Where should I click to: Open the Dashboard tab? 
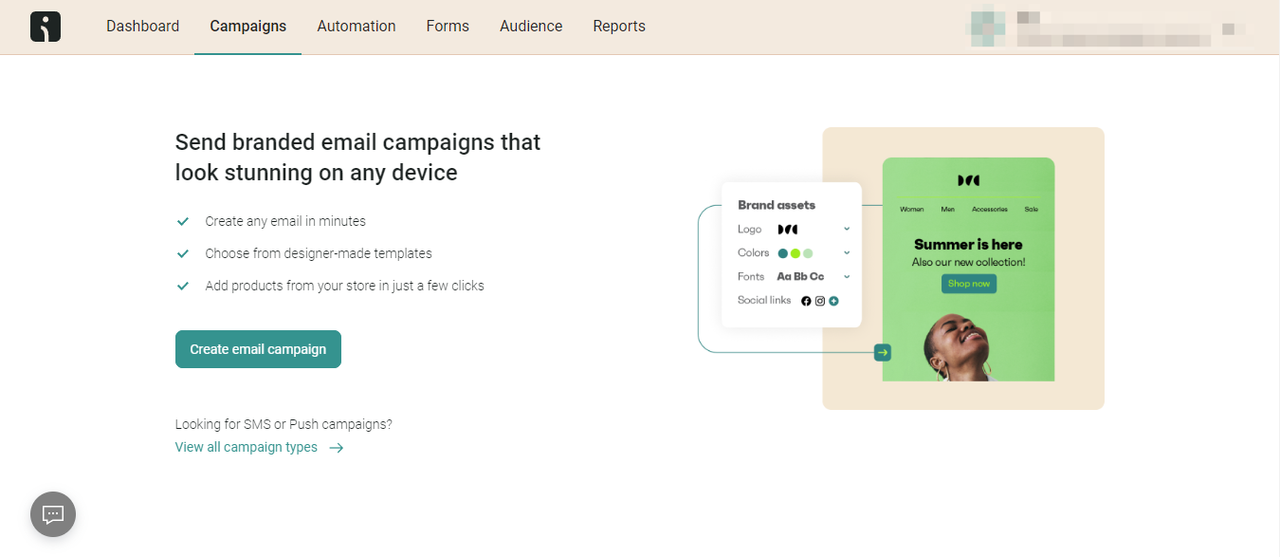coord(143,26)
